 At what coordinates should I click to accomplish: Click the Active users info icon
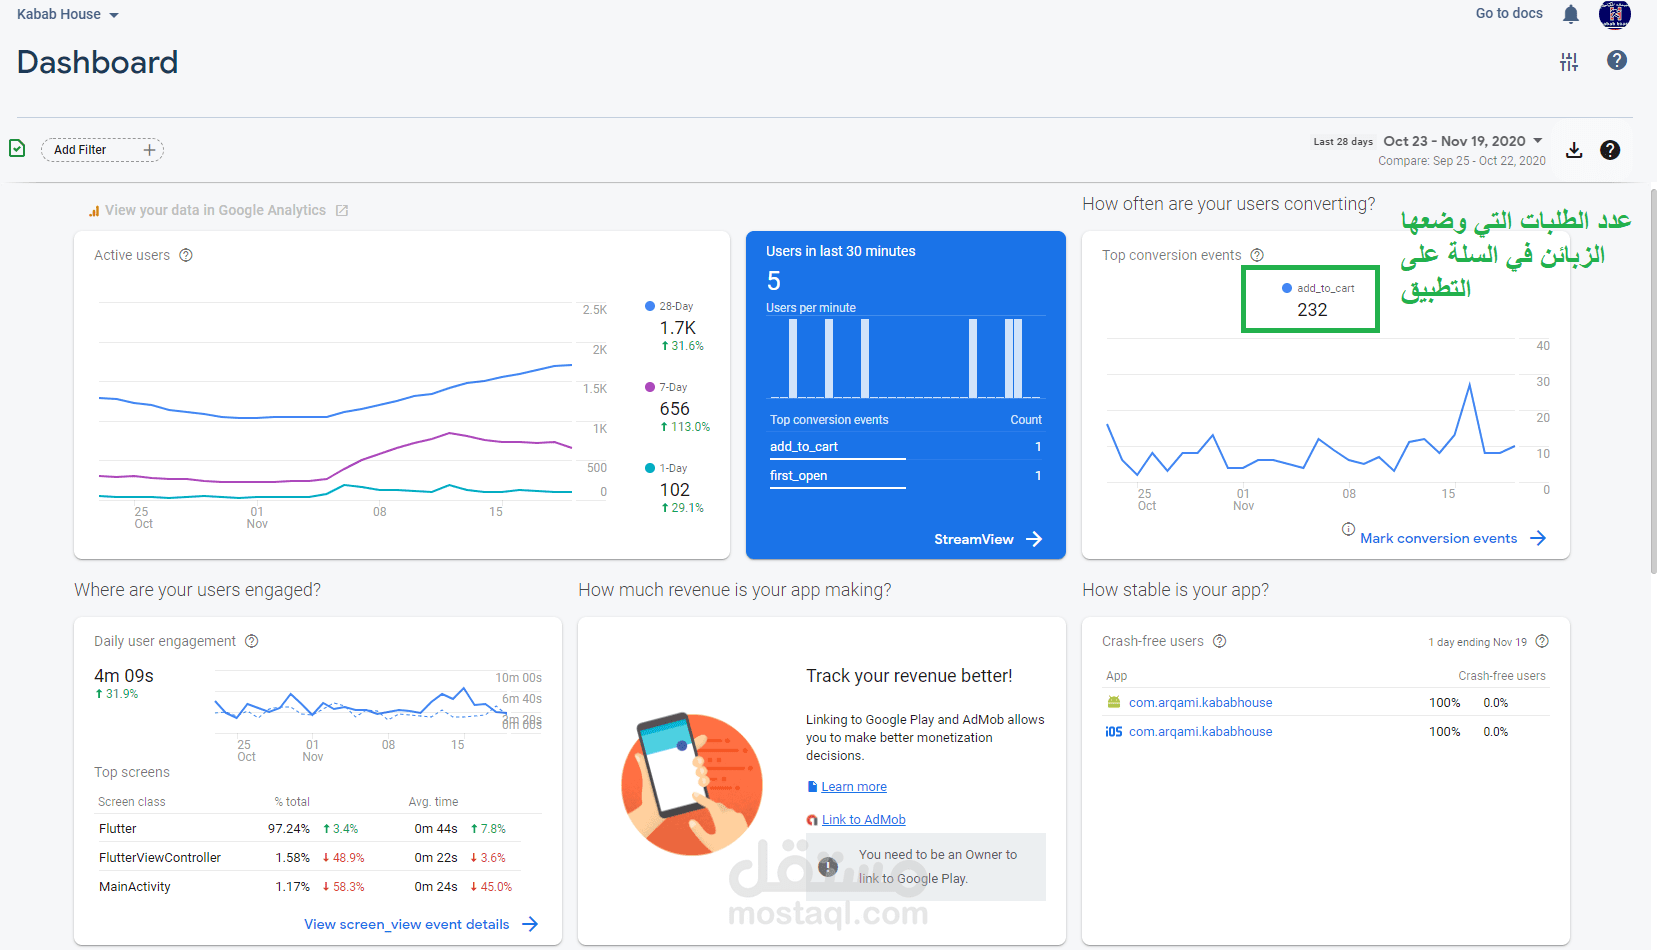[x=186, y=255]
